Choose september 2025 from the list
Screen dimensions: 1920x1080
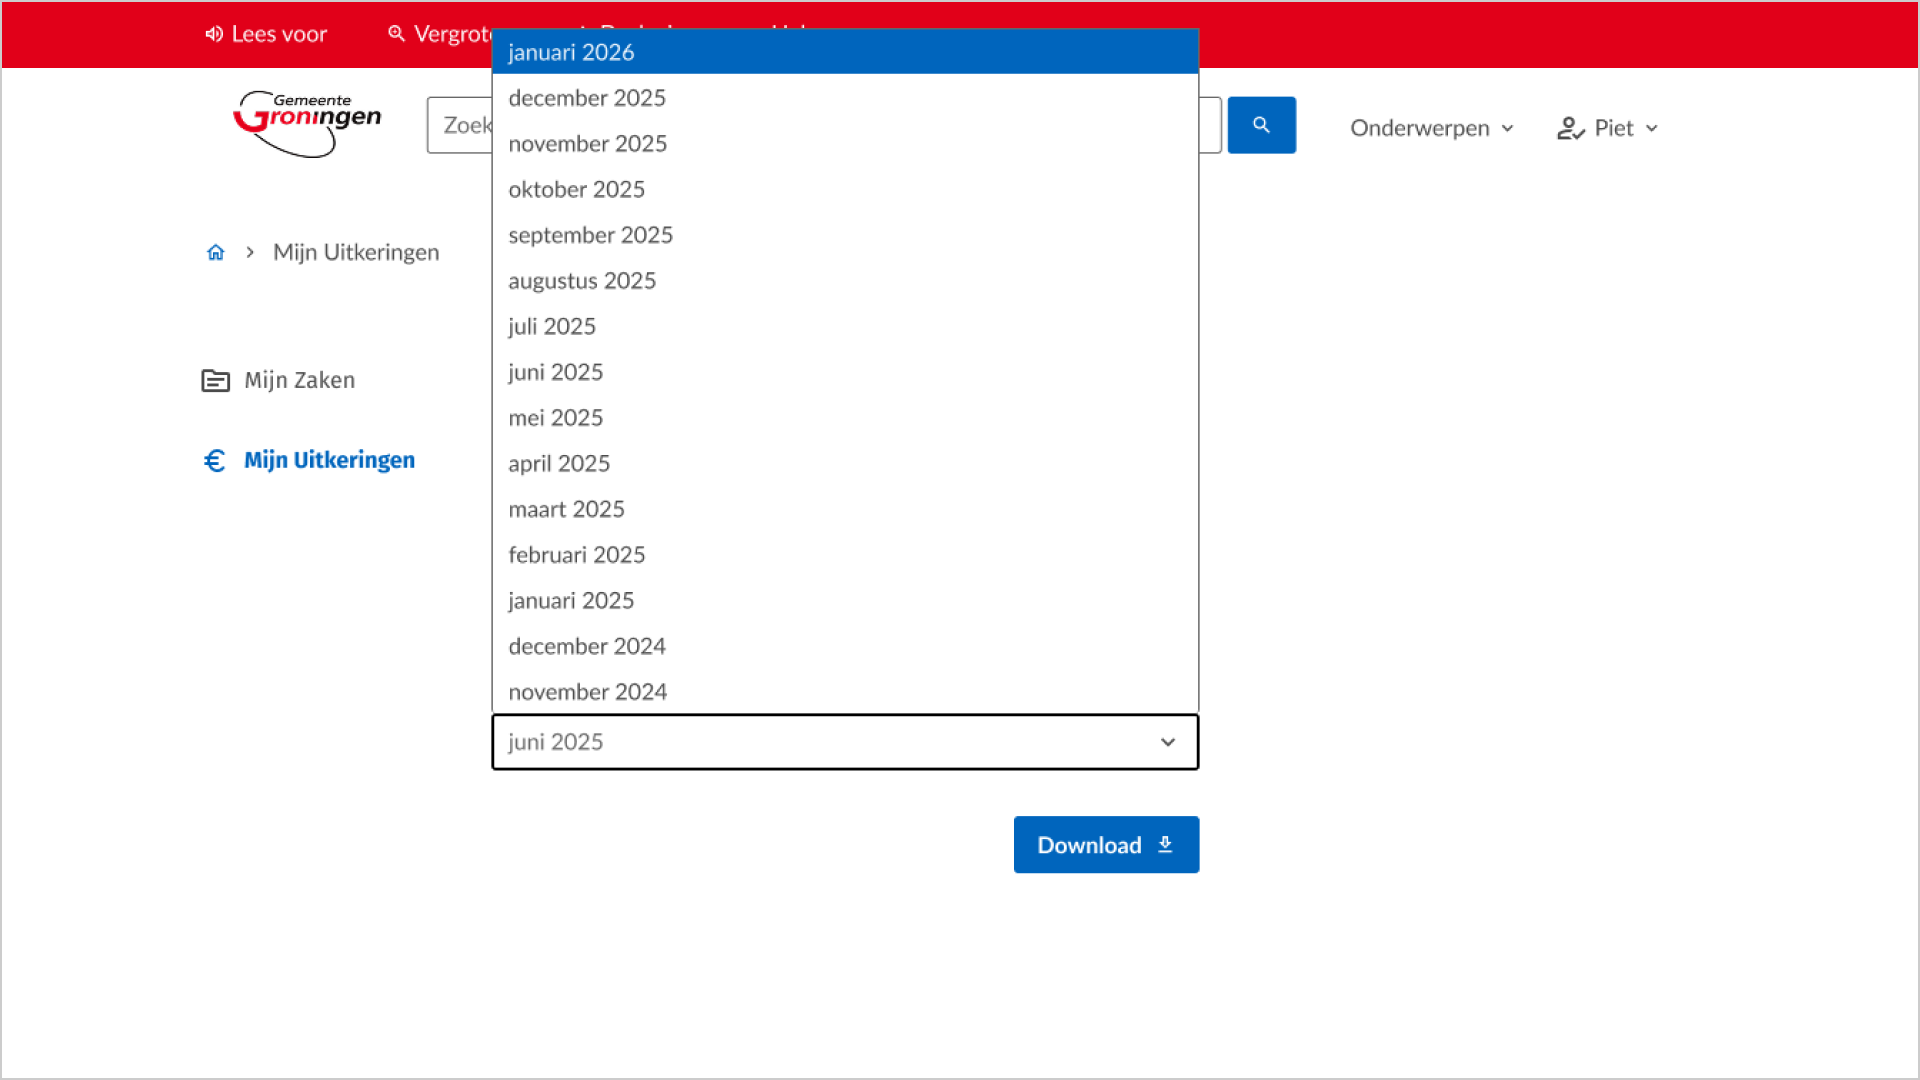(845, 235)
